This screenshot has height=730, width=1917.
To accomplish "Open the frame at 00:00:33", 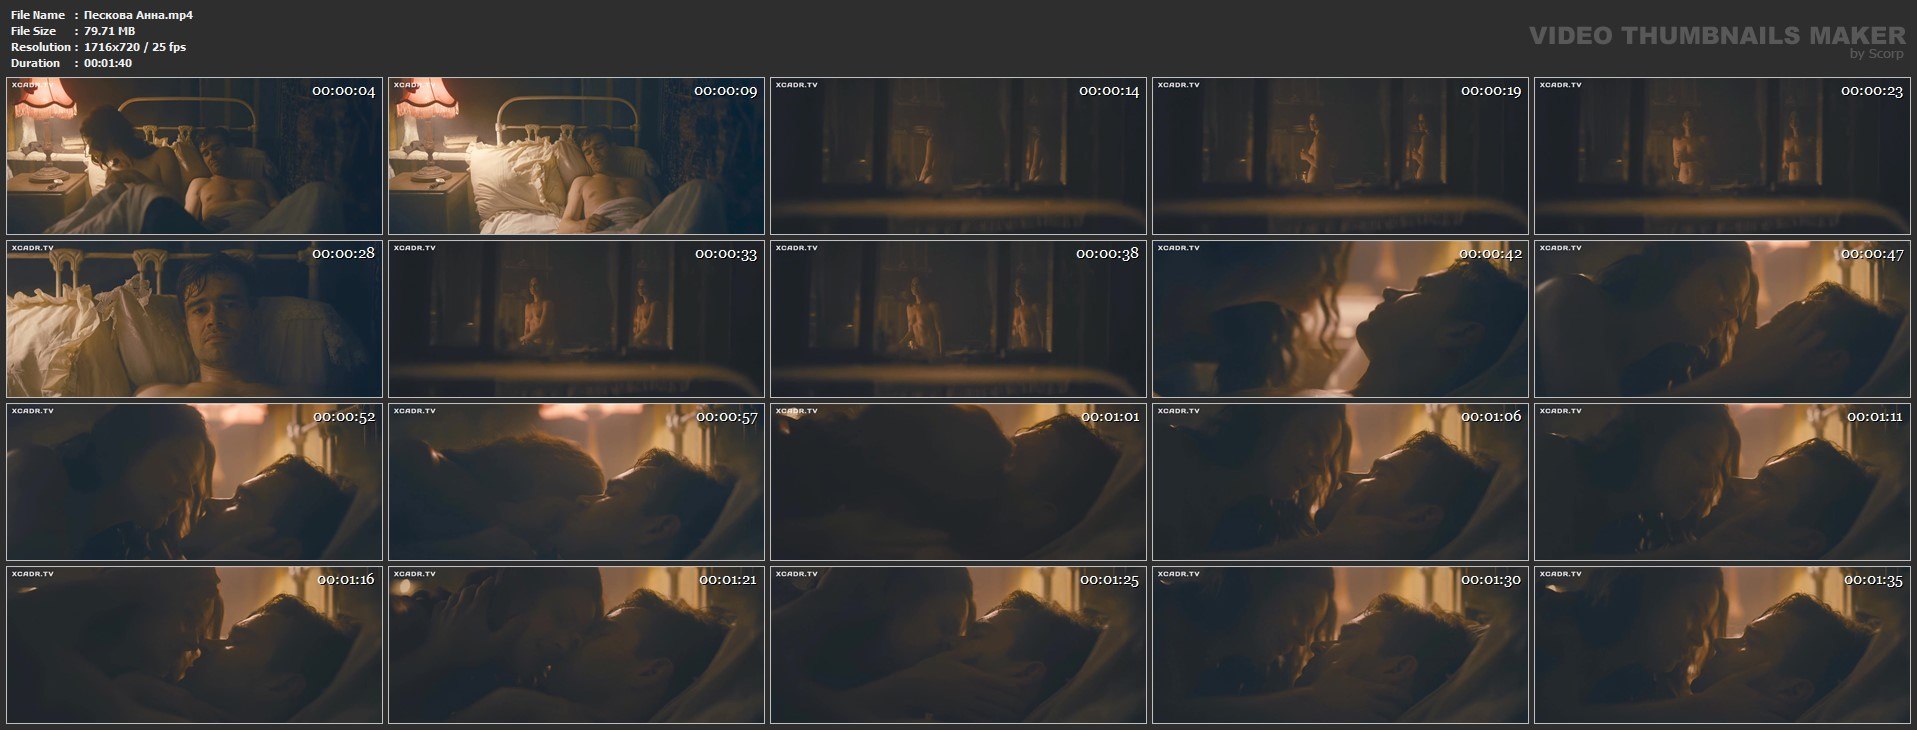I will [x=576, y=319].
